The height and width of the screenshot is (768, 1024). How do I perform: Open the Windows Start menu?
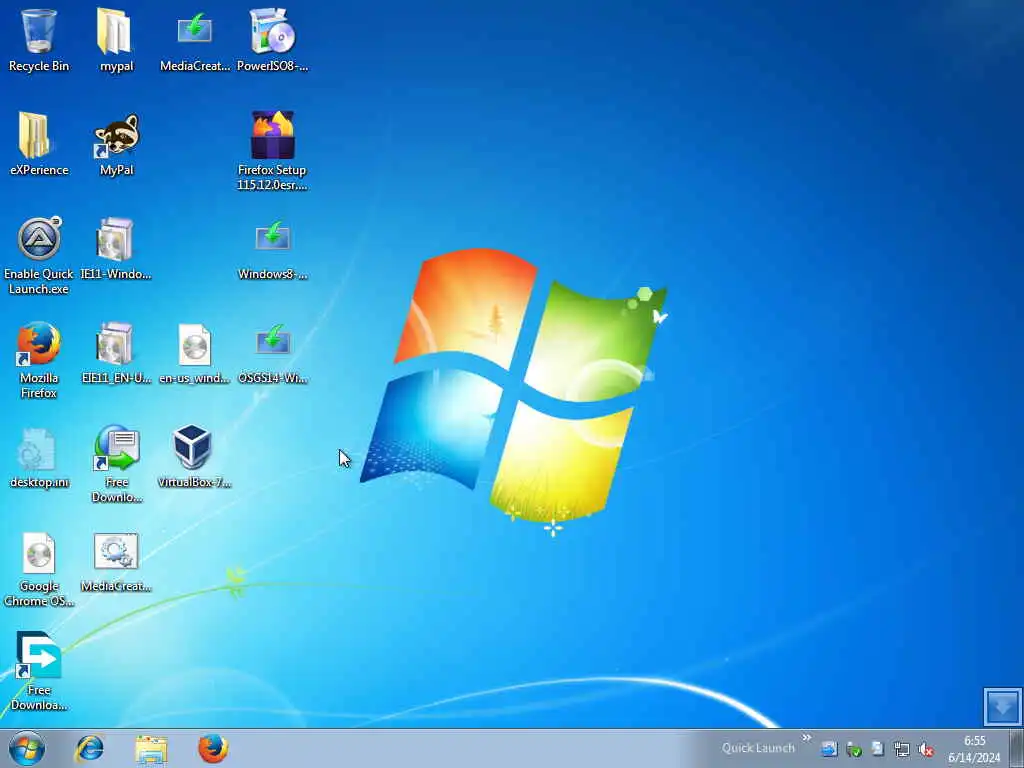click(27, 748)
